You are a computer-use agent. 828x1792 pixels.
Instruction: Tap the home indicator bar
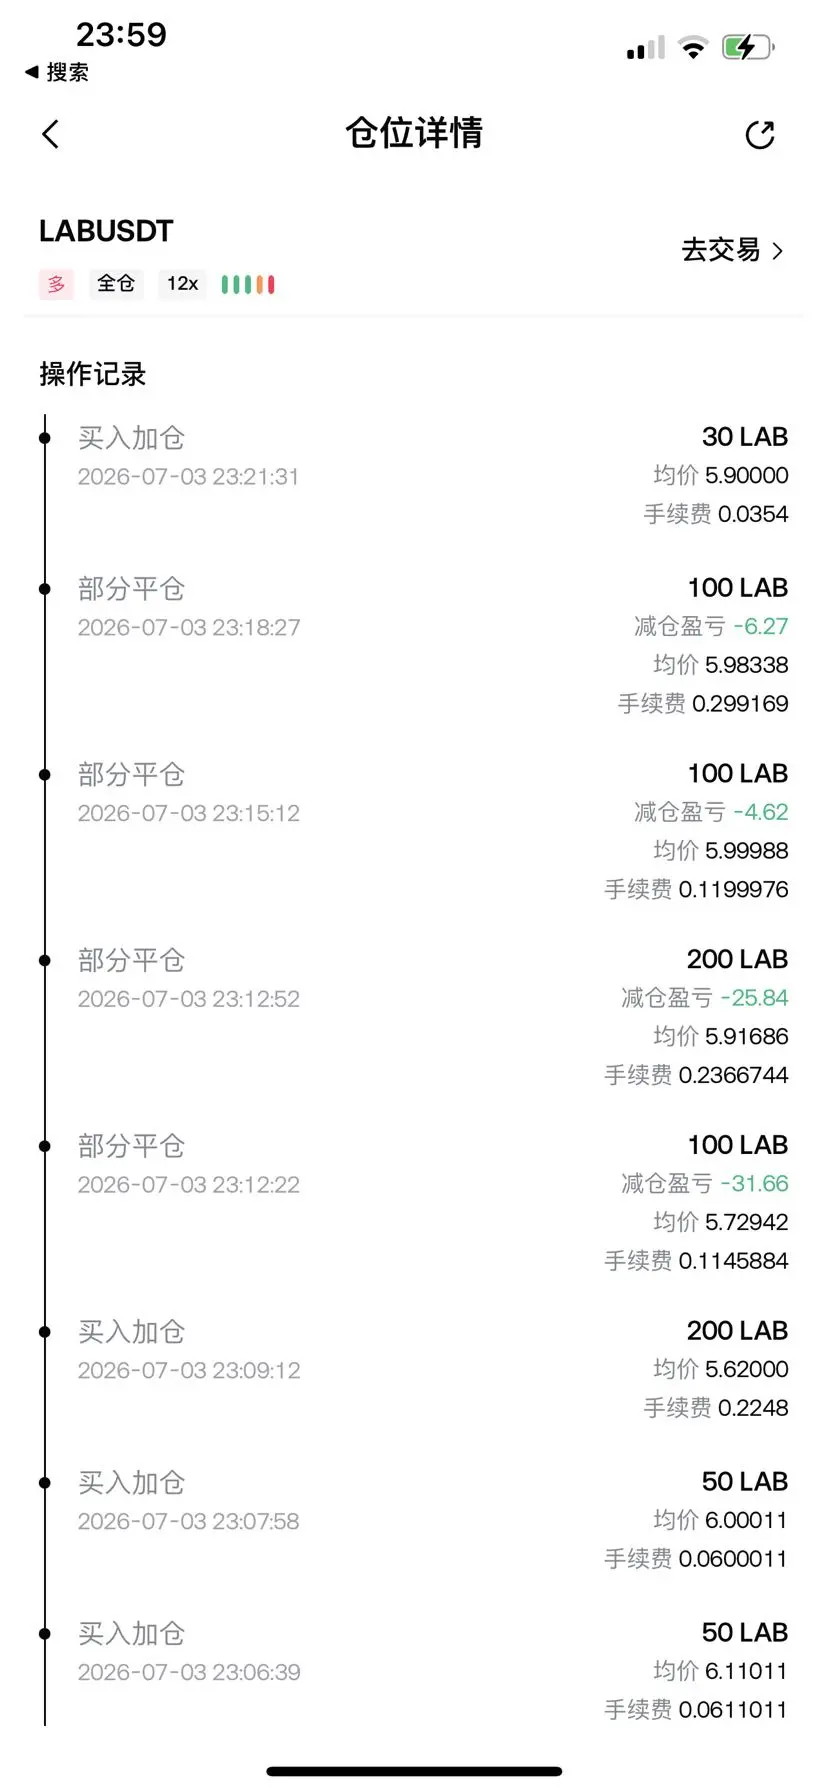[x=414, y=1771]
